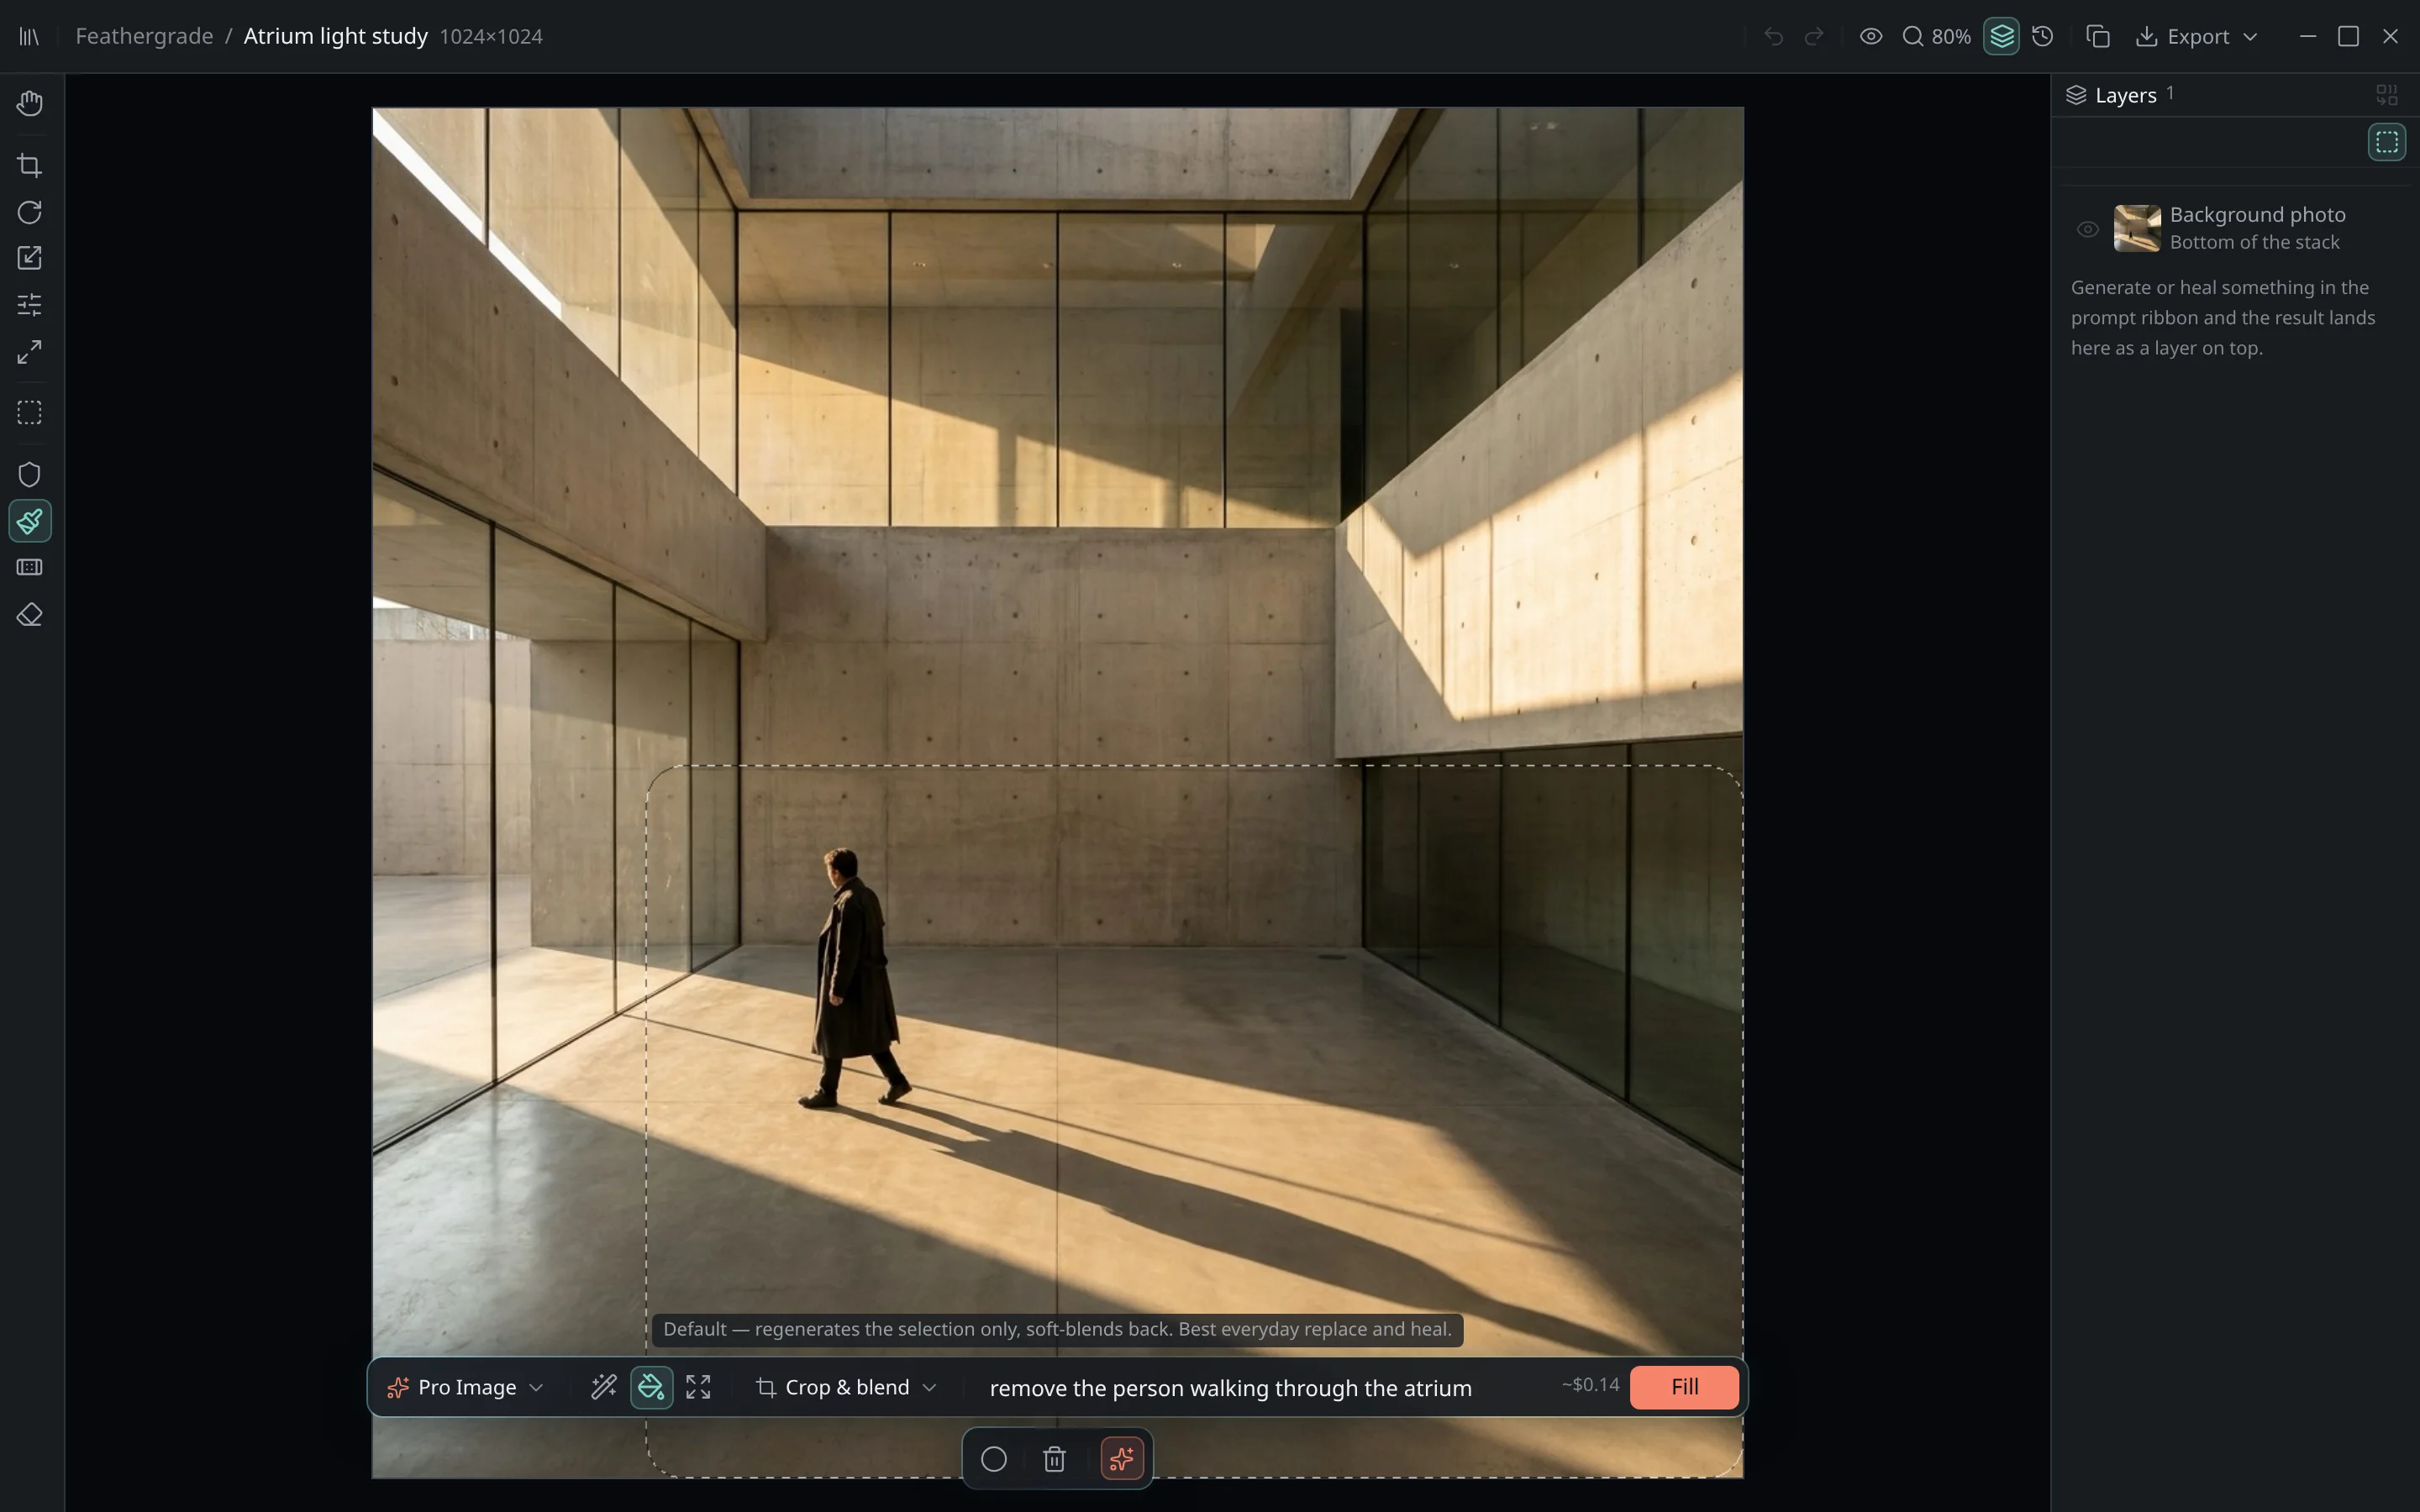Toggle the preview eye in top bar
Screen dimensions: 2420x1512
[1871, 37]
